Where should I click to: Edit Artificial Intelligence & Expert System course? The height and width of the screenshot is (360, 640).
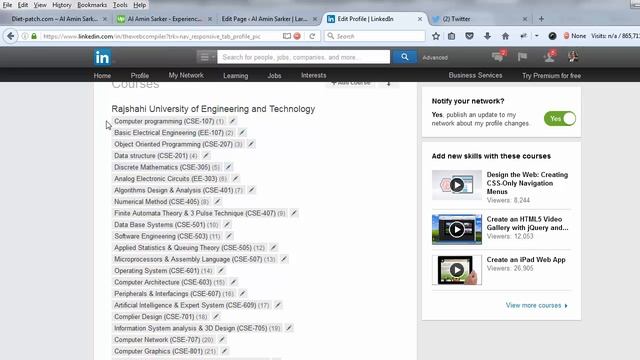(x=278, y=304)
